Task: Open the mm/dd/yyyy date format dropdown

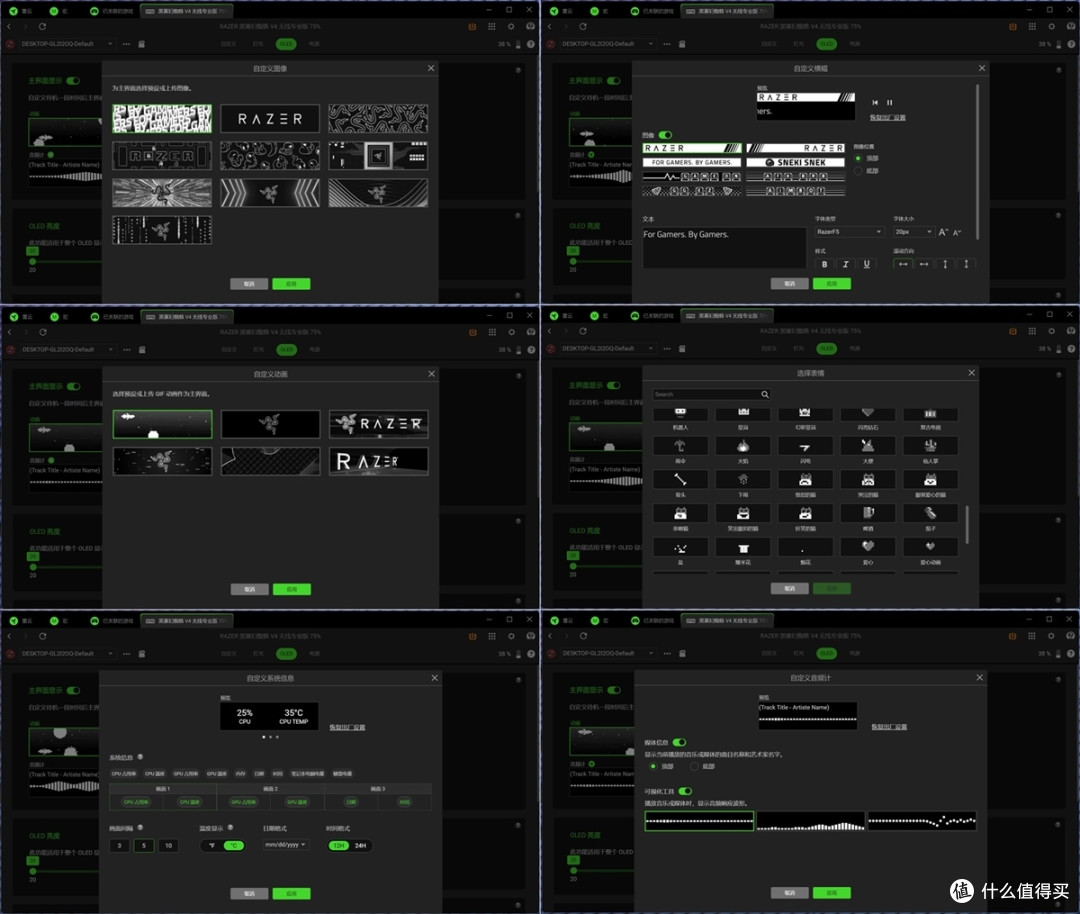Action: click(285, 845)
